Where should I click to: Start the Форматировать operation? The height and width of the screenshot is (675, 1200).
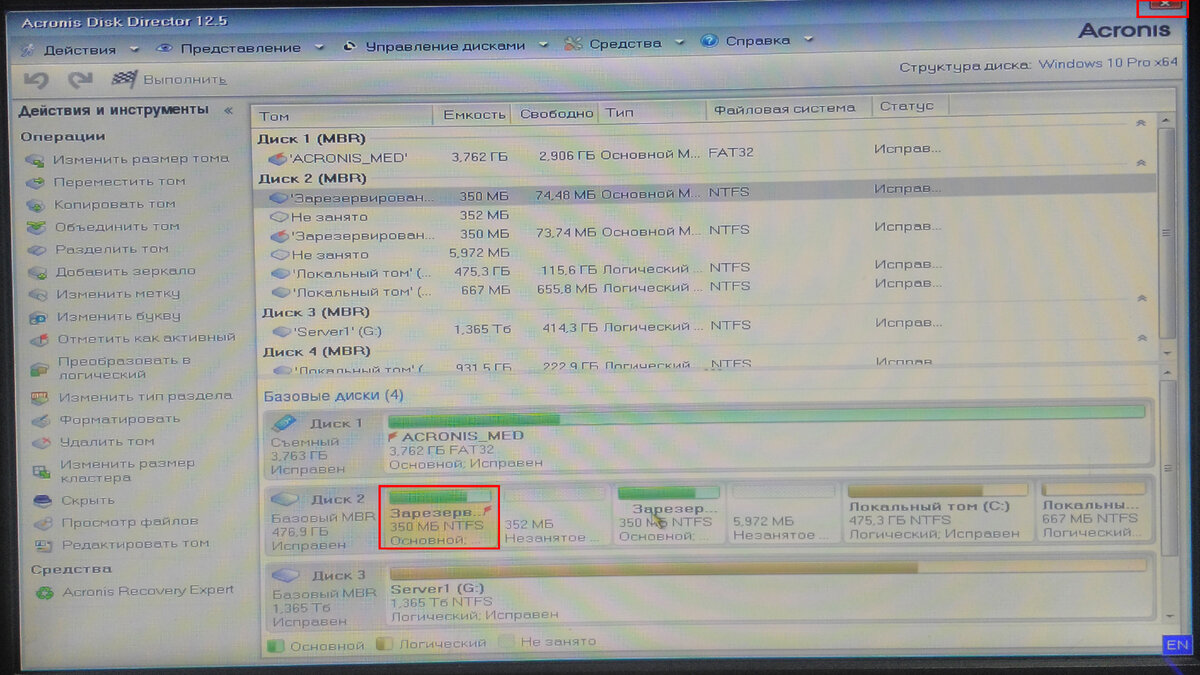106,419
